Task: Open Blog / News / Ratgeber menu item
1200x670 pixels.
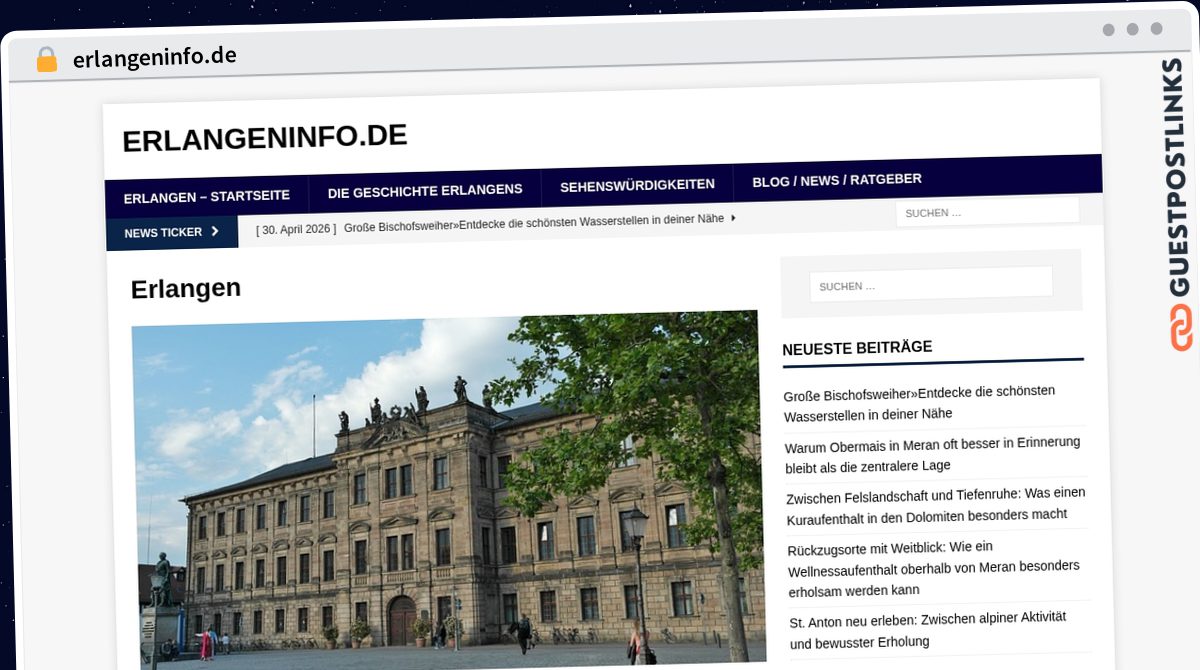Action: (837, 180)
